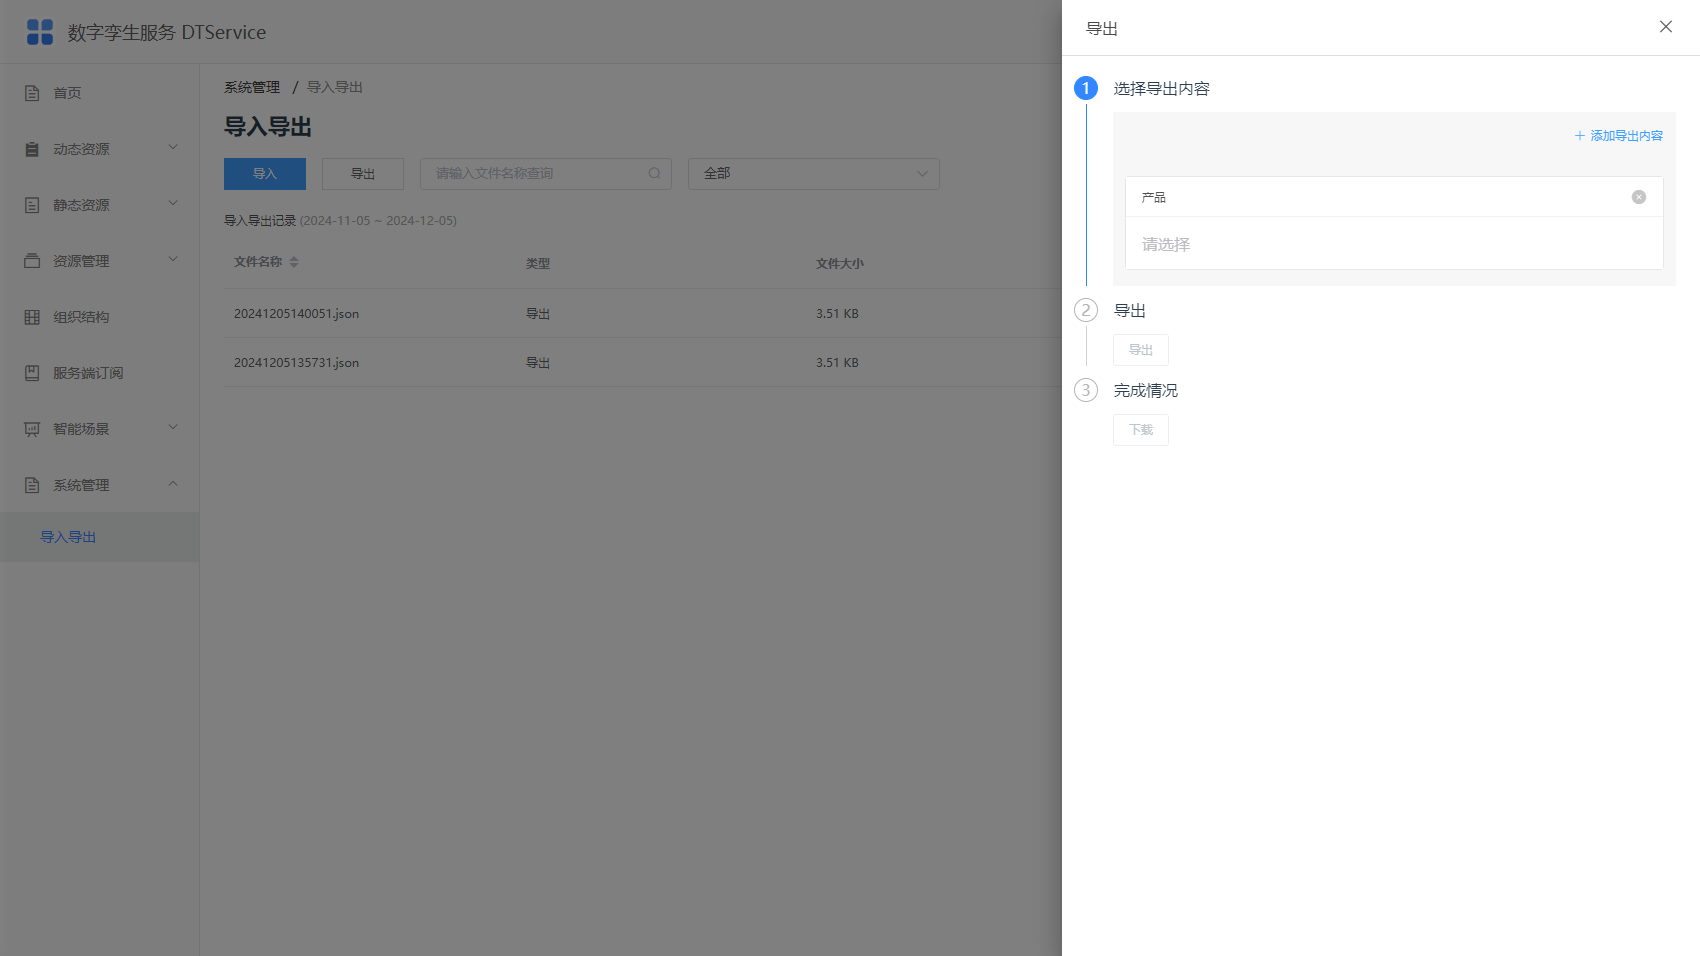The width and height of the screenshot is (1700, 956).
Task: Click the 服务端订阅 sidebar icon
Action: click(x=32, y=373)
